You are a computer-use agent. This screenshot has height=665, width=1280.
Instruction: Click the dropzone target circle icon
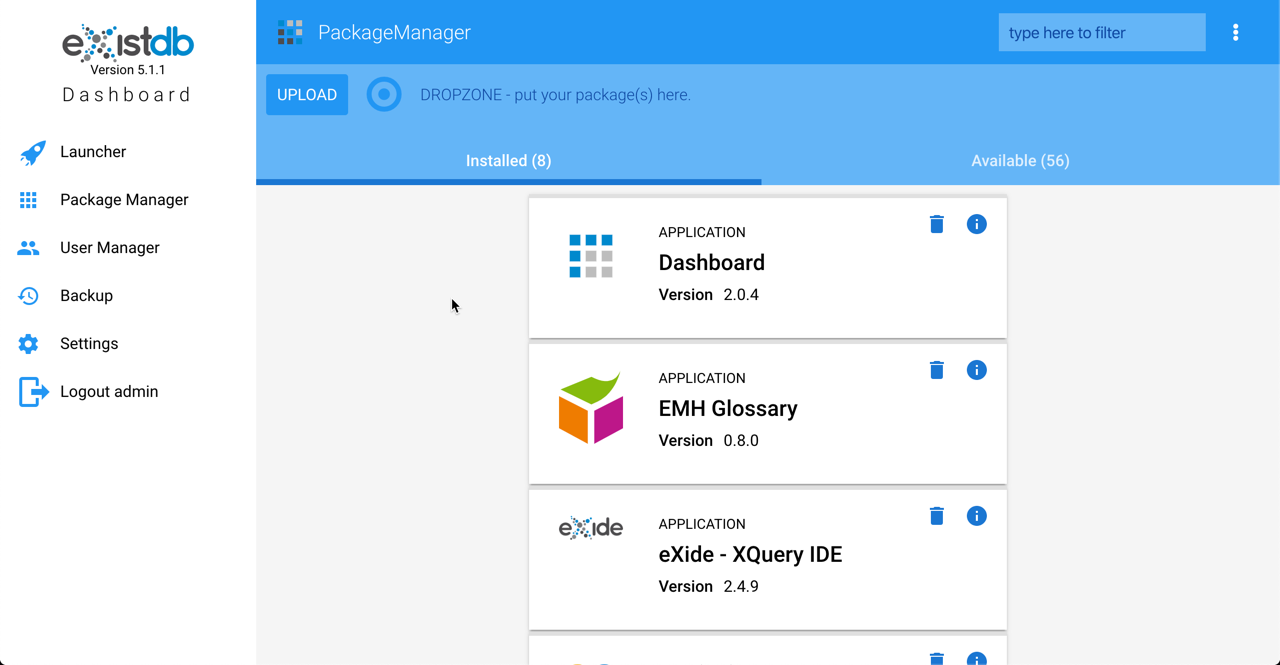(384, 94)
